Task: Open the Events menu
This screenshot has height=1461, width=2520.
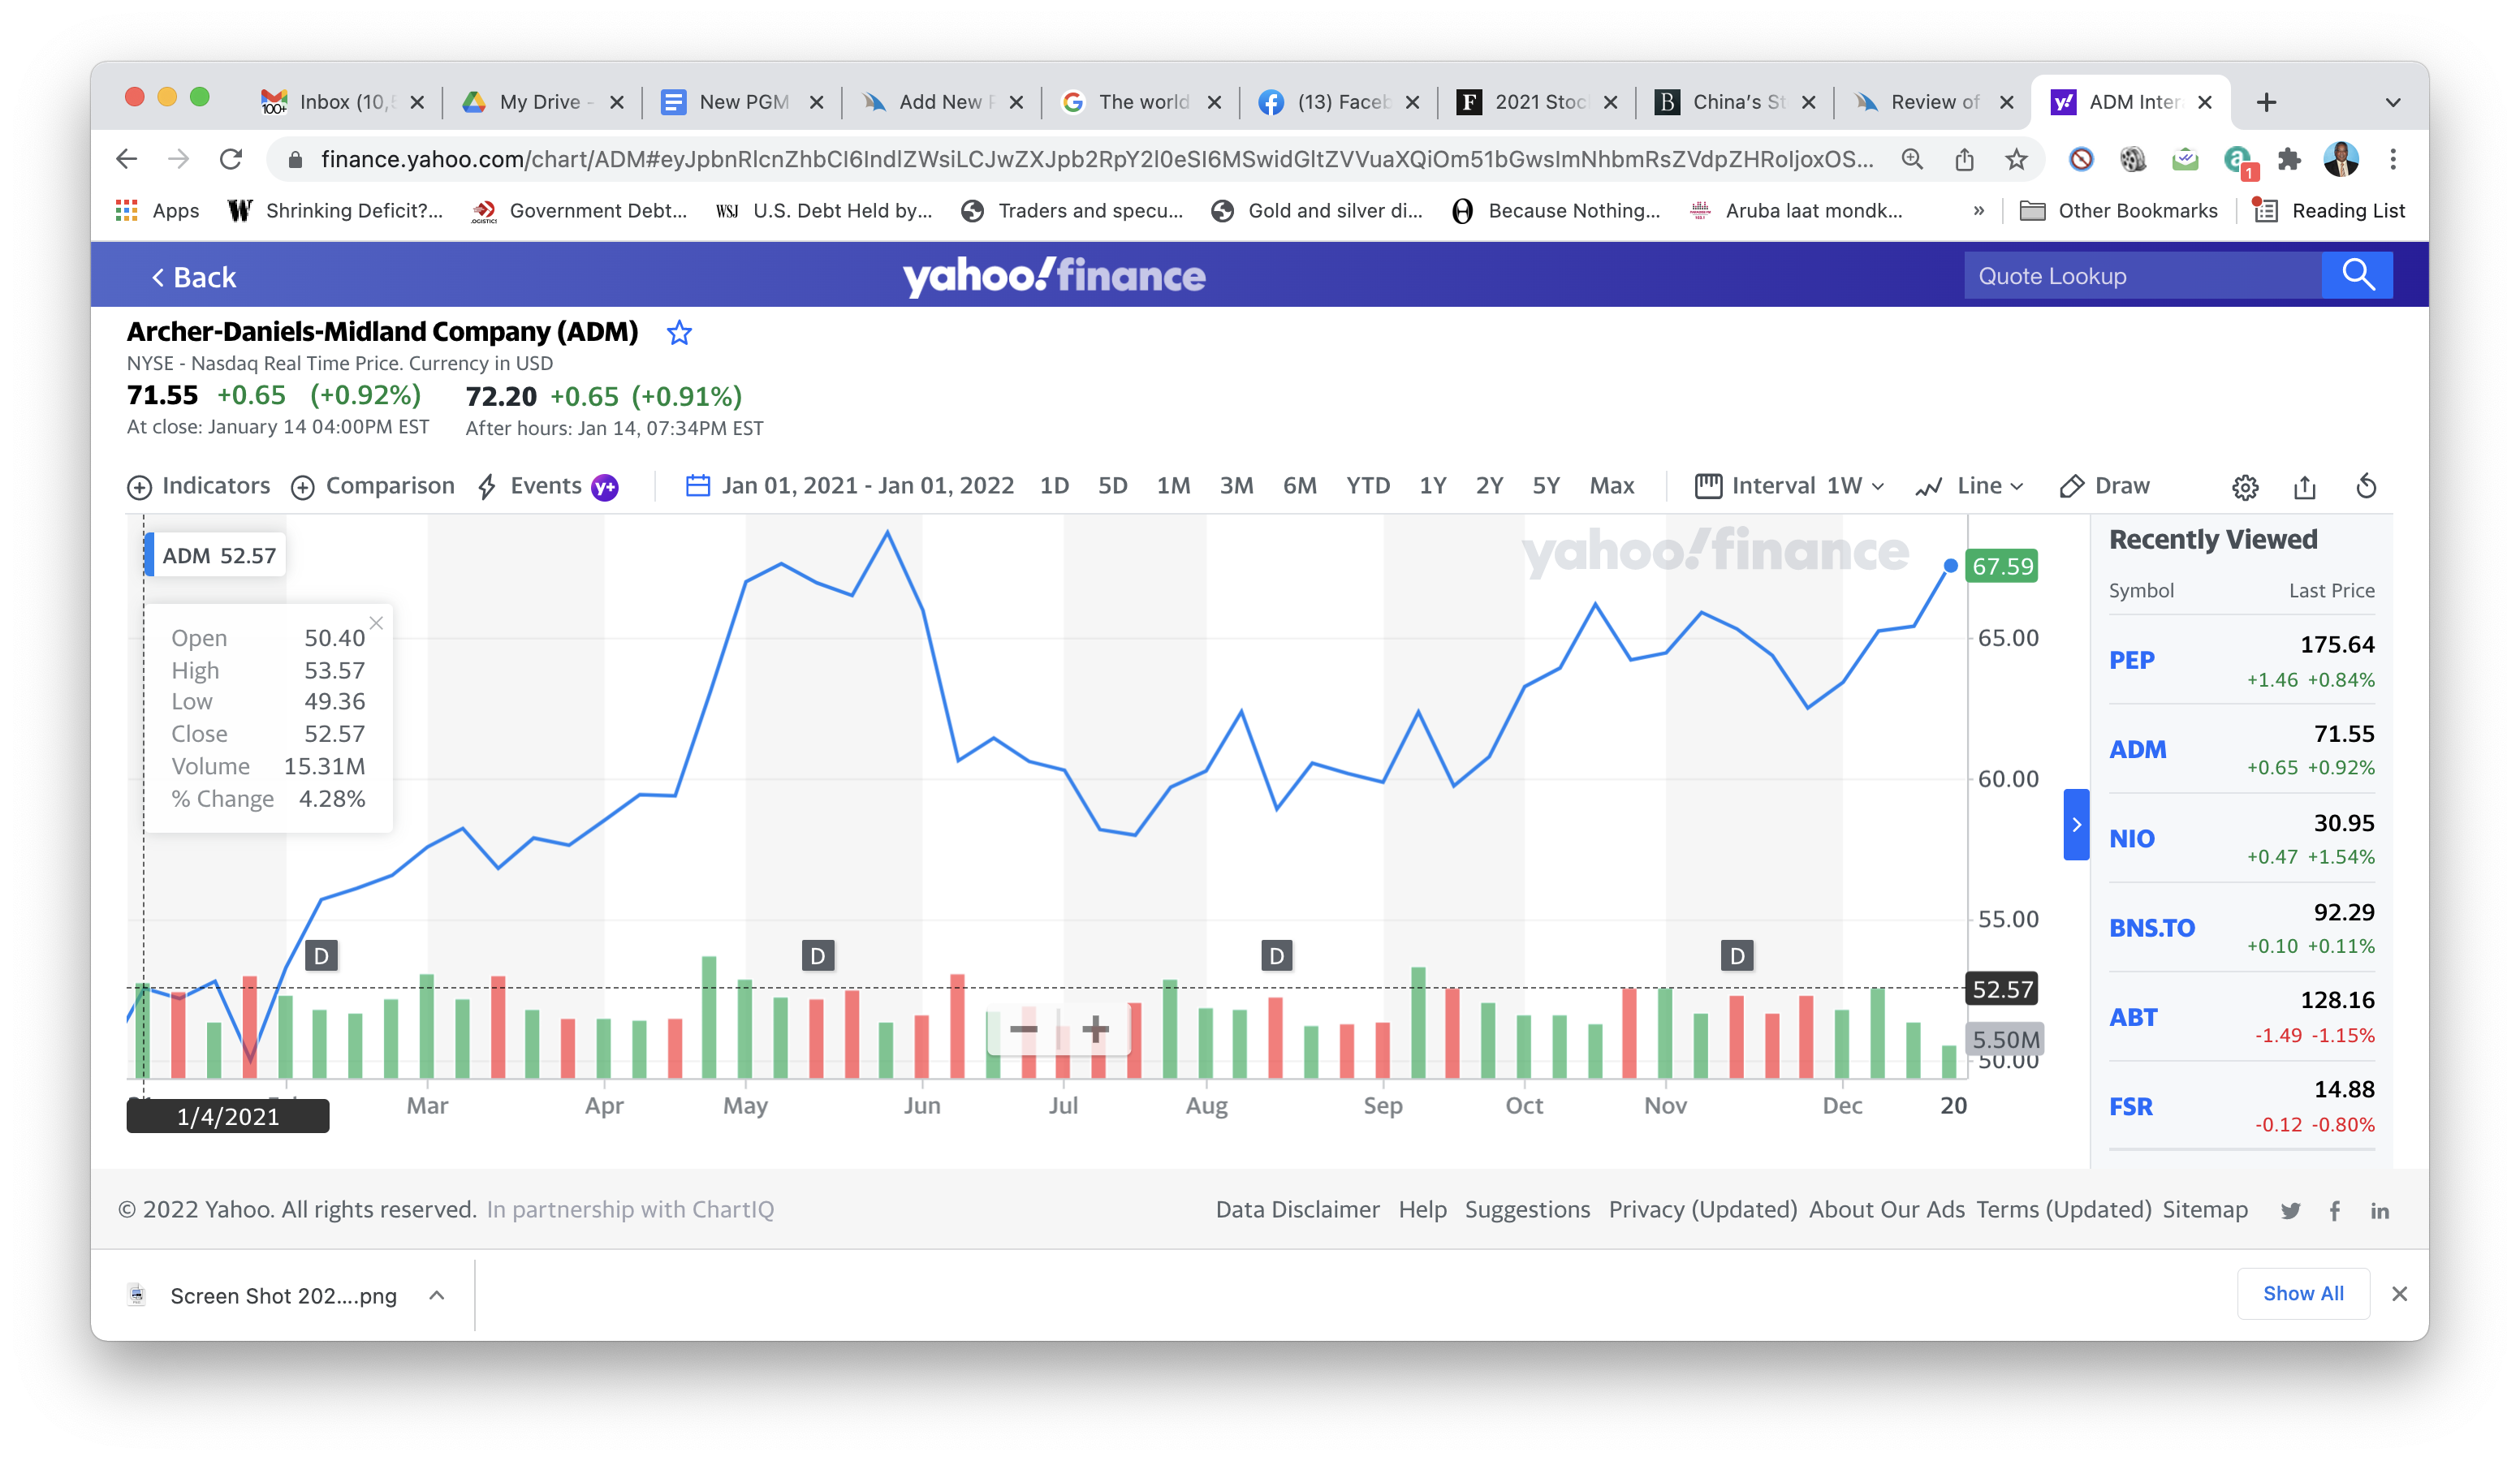Action: click(x=547, y=486)
